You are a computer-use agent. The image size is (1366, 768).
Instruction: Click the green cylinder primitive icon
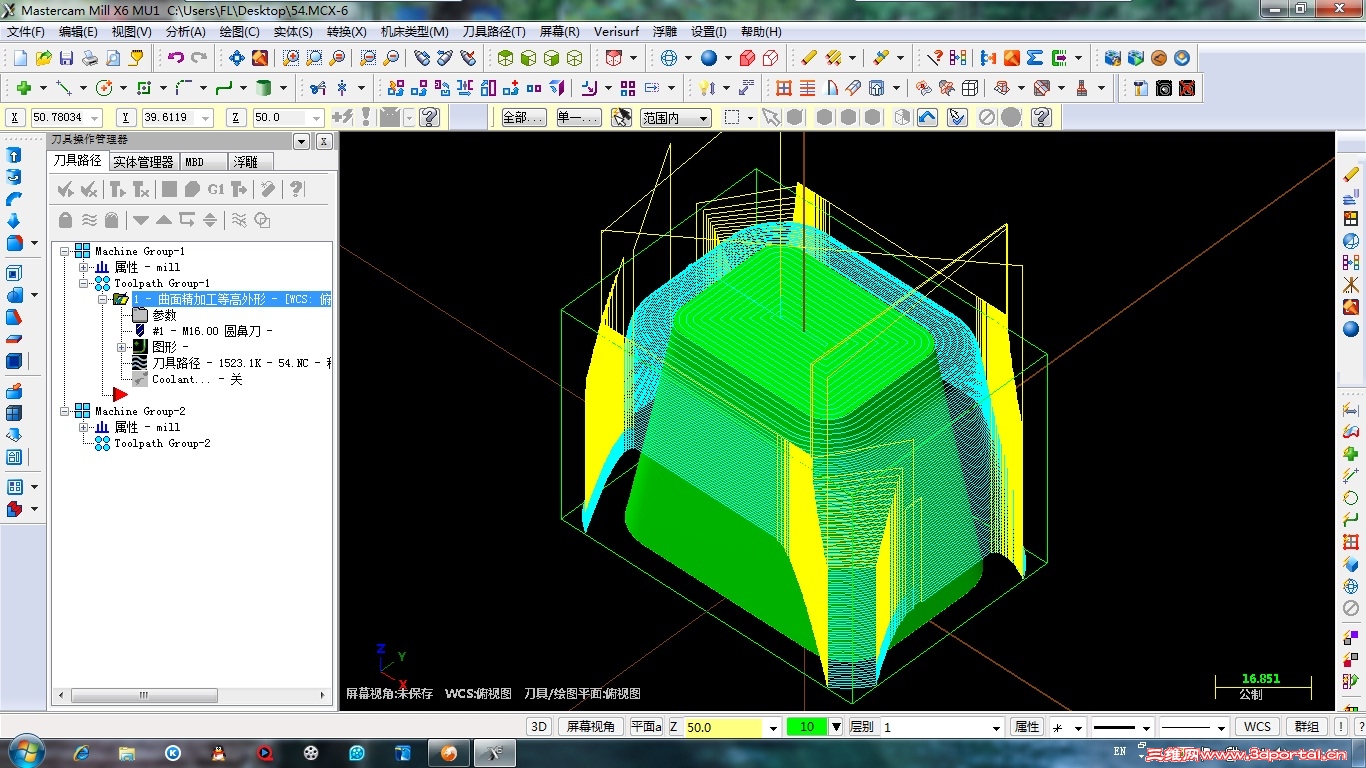(263, 88)
